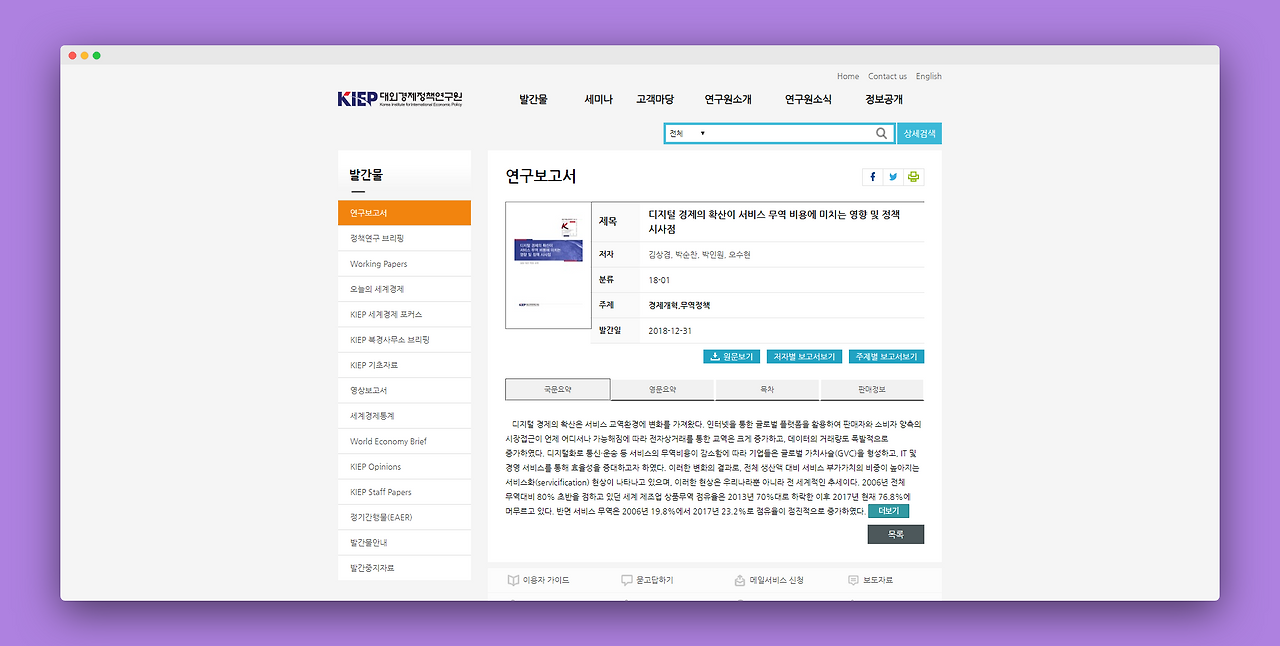Viewport: 1280px width, 646px height.
Task: Click the 발간물 sidebar heading
Action: click(366, 175)
